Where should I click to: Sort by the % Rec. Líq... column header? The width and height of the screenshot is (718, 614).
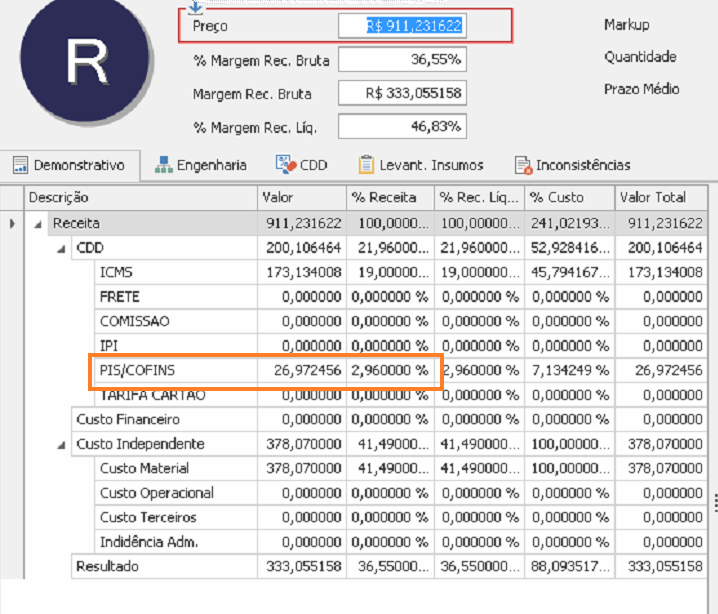coord(479,198)
